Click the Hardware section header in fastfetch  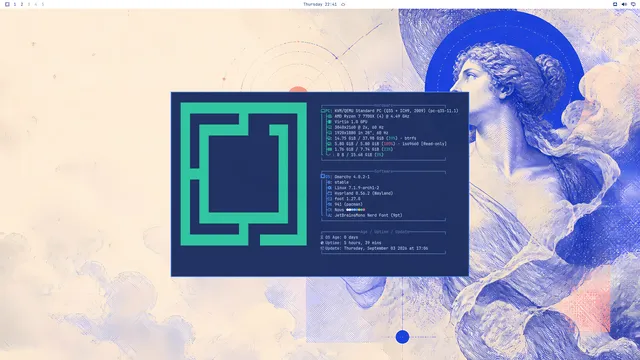point(383,106)
